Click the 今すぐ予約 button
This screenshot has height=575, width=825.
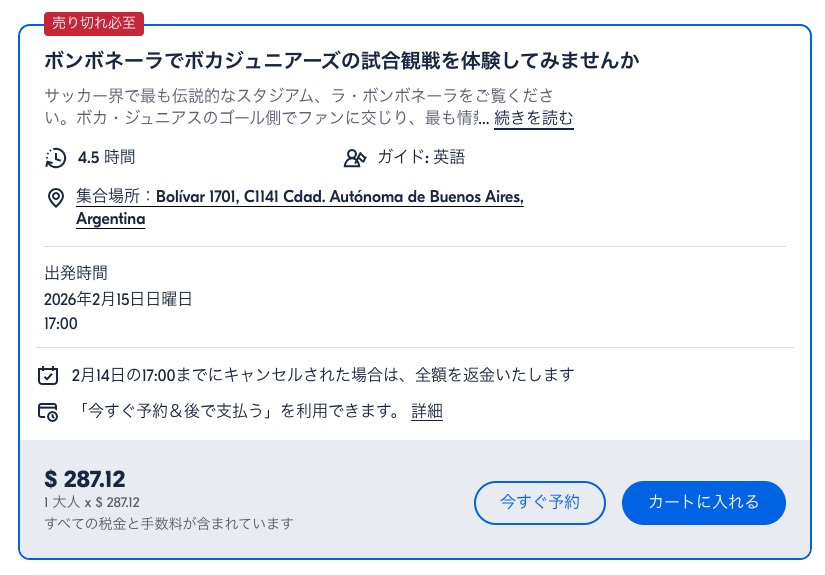540,503
